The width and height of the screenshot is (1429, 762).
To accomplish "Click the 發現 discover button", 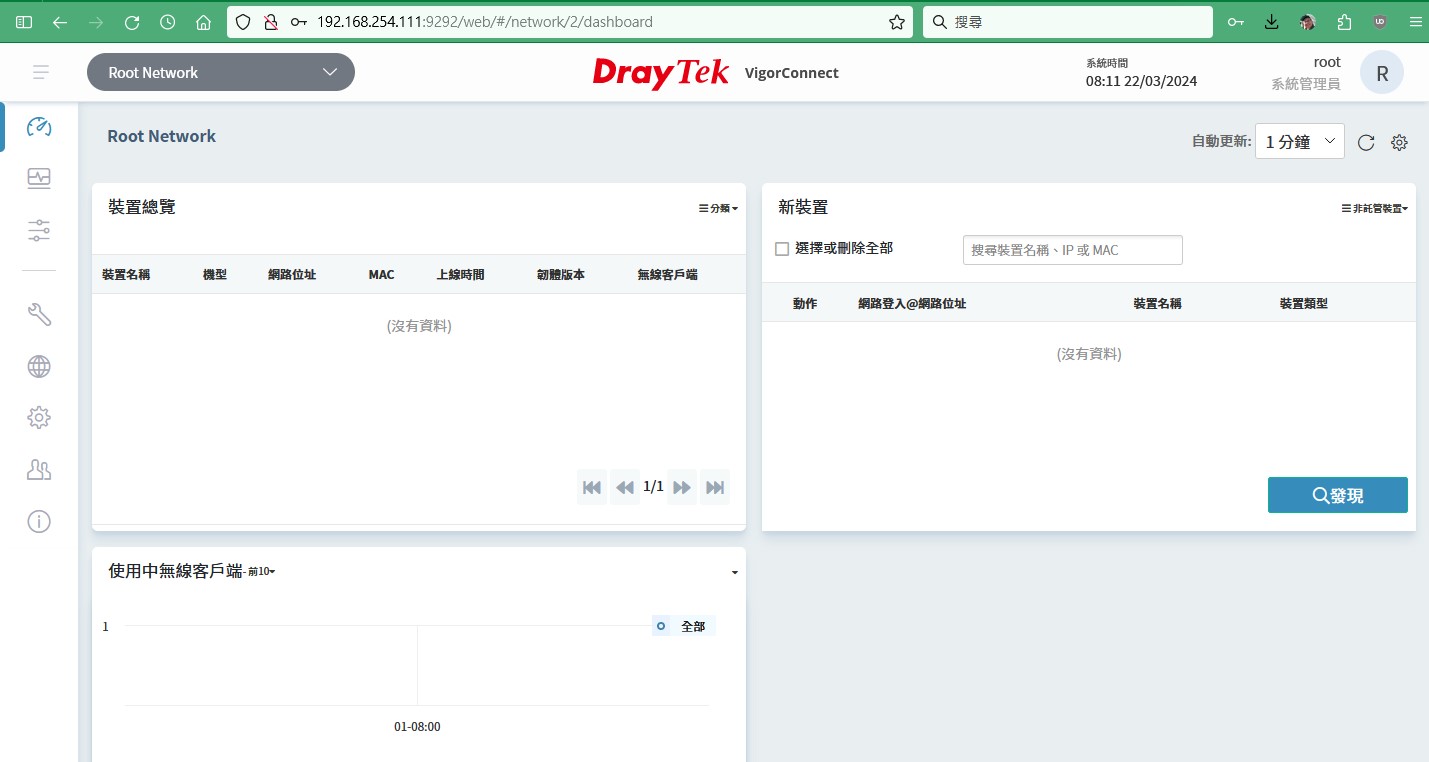I will (x=1337, y=495).
